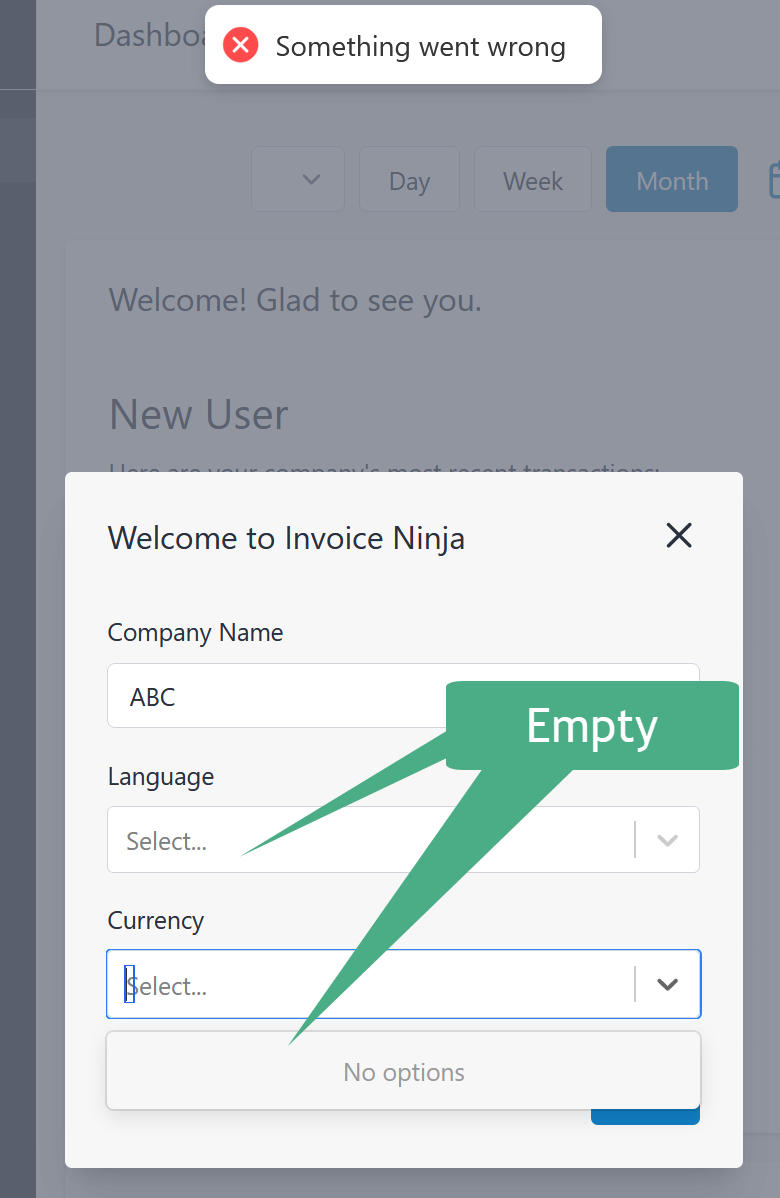Expand the Language dropdown chevron

pos(668,840)
